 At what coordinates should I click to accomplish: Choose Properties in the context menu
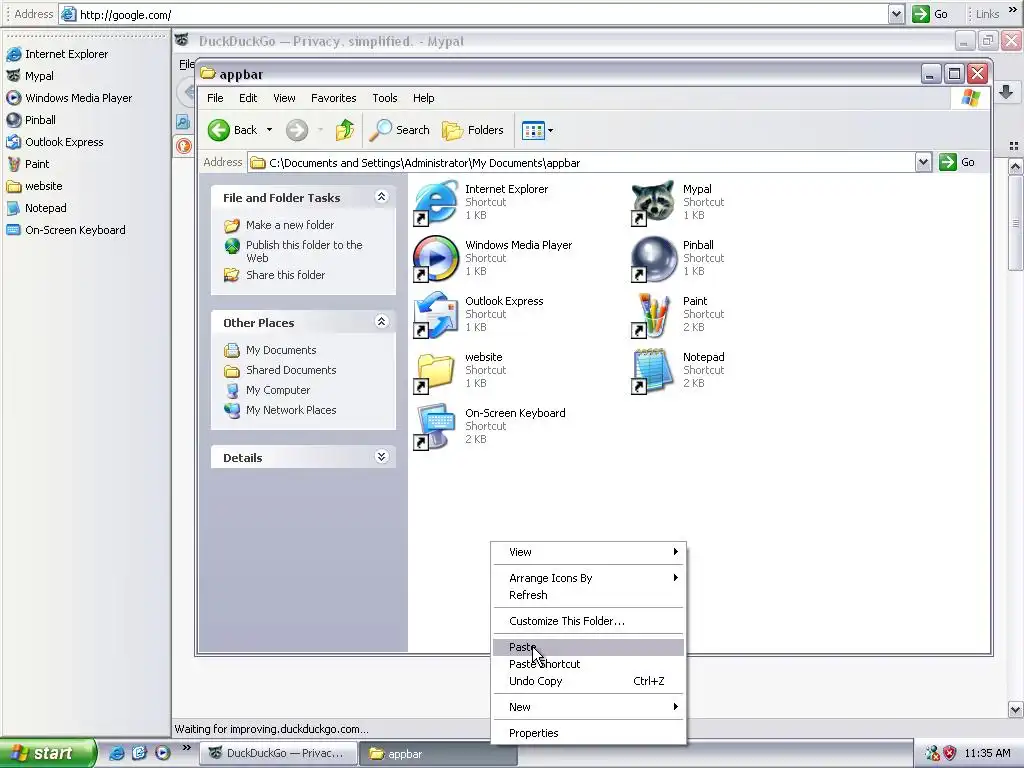click(589, 733)
